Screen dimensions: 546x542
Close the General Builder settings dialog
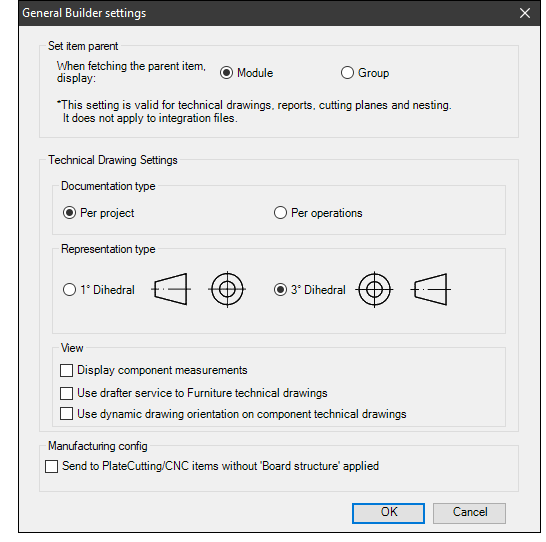click(x=525, y=13)
